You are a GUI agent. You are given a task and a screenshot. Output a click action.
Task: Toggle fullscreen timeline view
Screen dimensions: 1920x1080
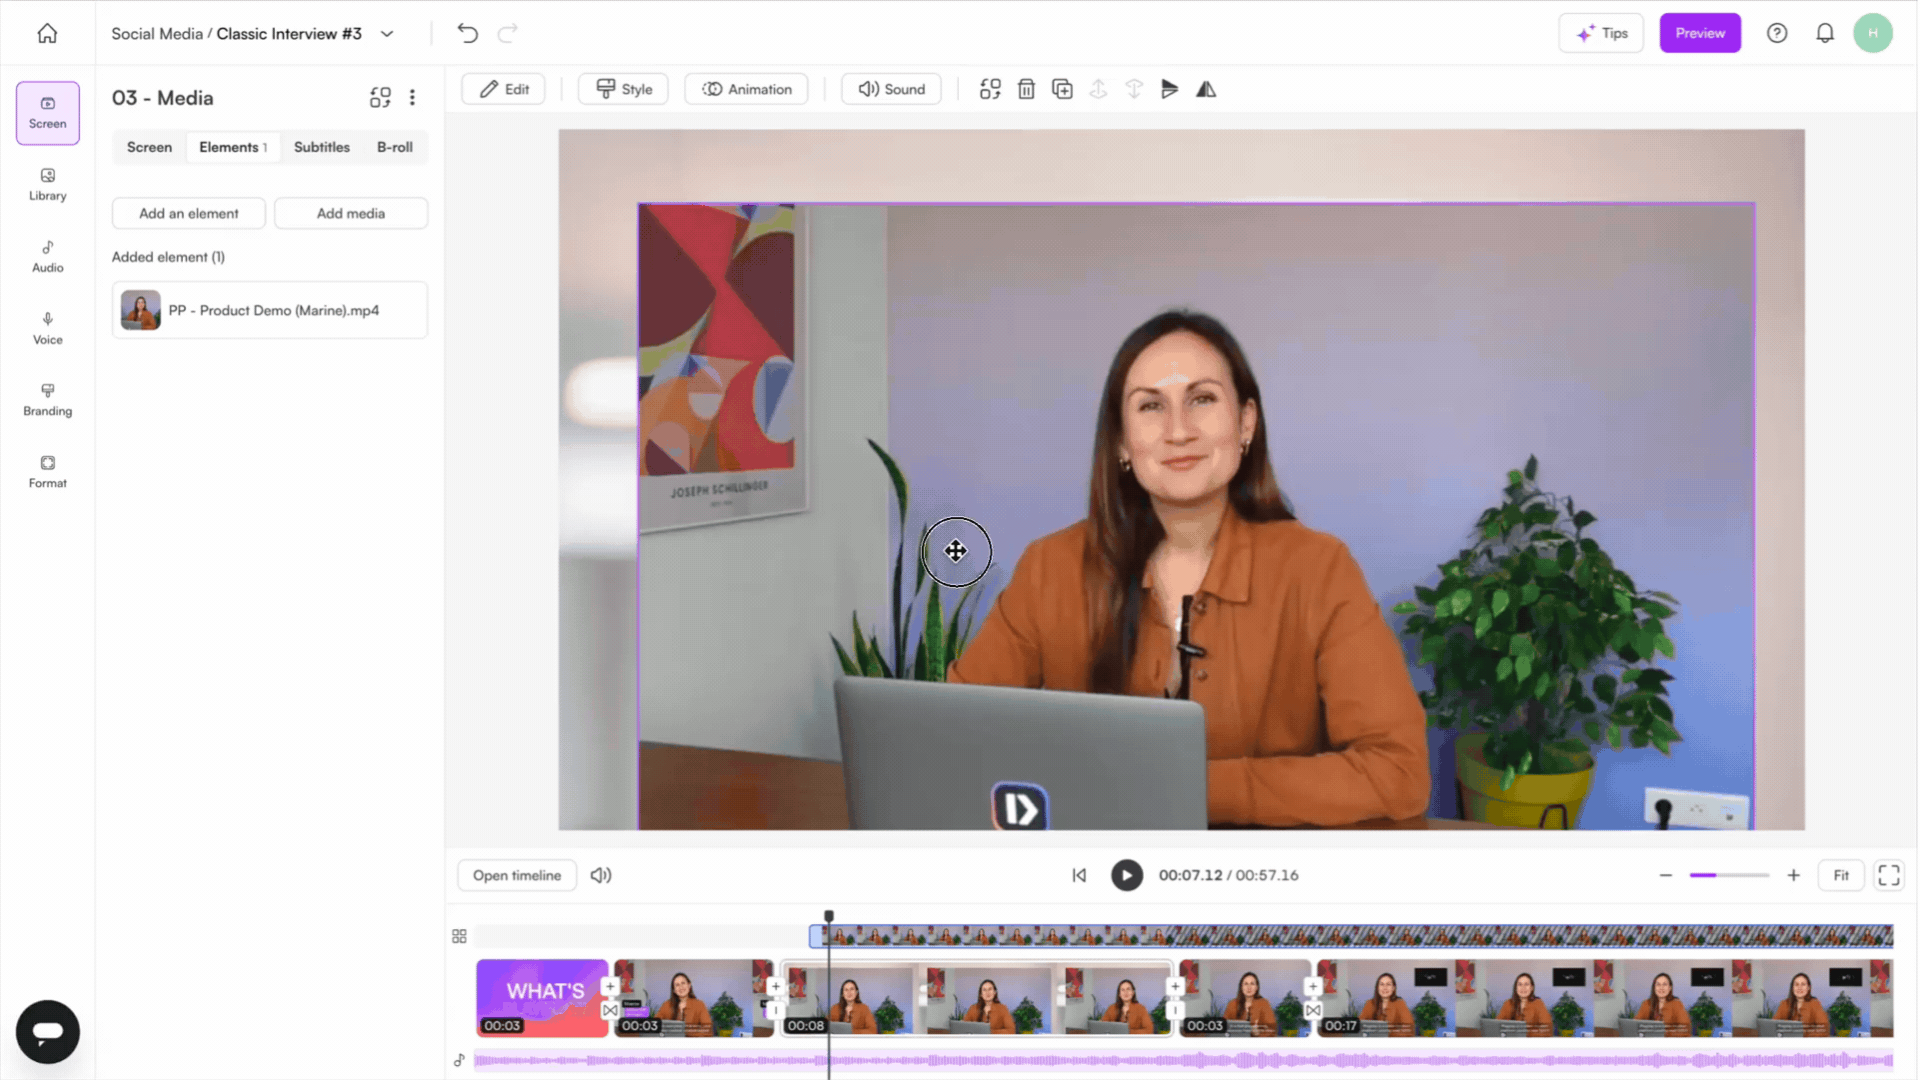(x=1888, y=875)
